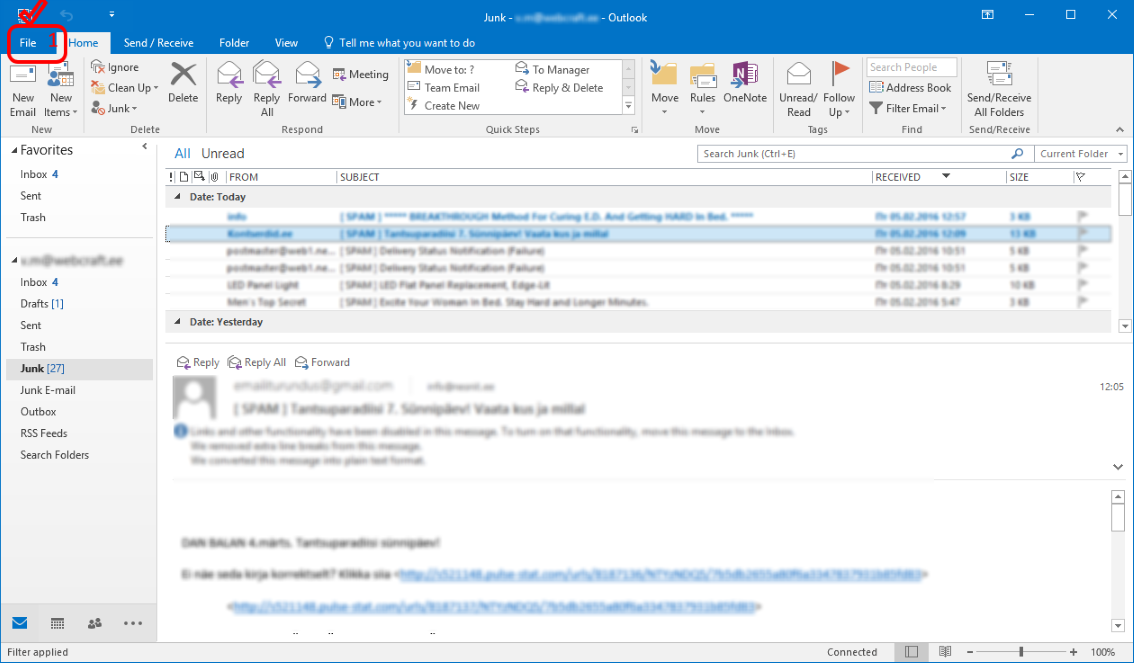Image resolution: width=1134 pixels, height=663 pixels.
Task: Open the File tab
Action: pos(28,43)
